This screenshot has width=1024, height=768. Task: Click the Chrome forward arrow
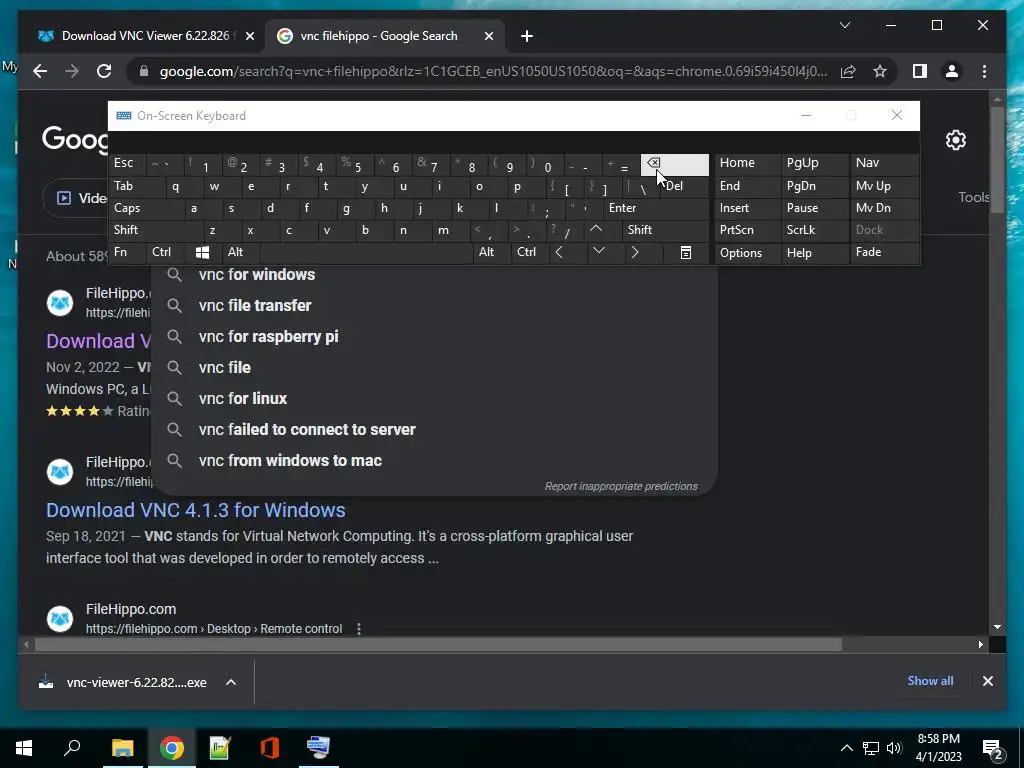click(x=72, y=71)
